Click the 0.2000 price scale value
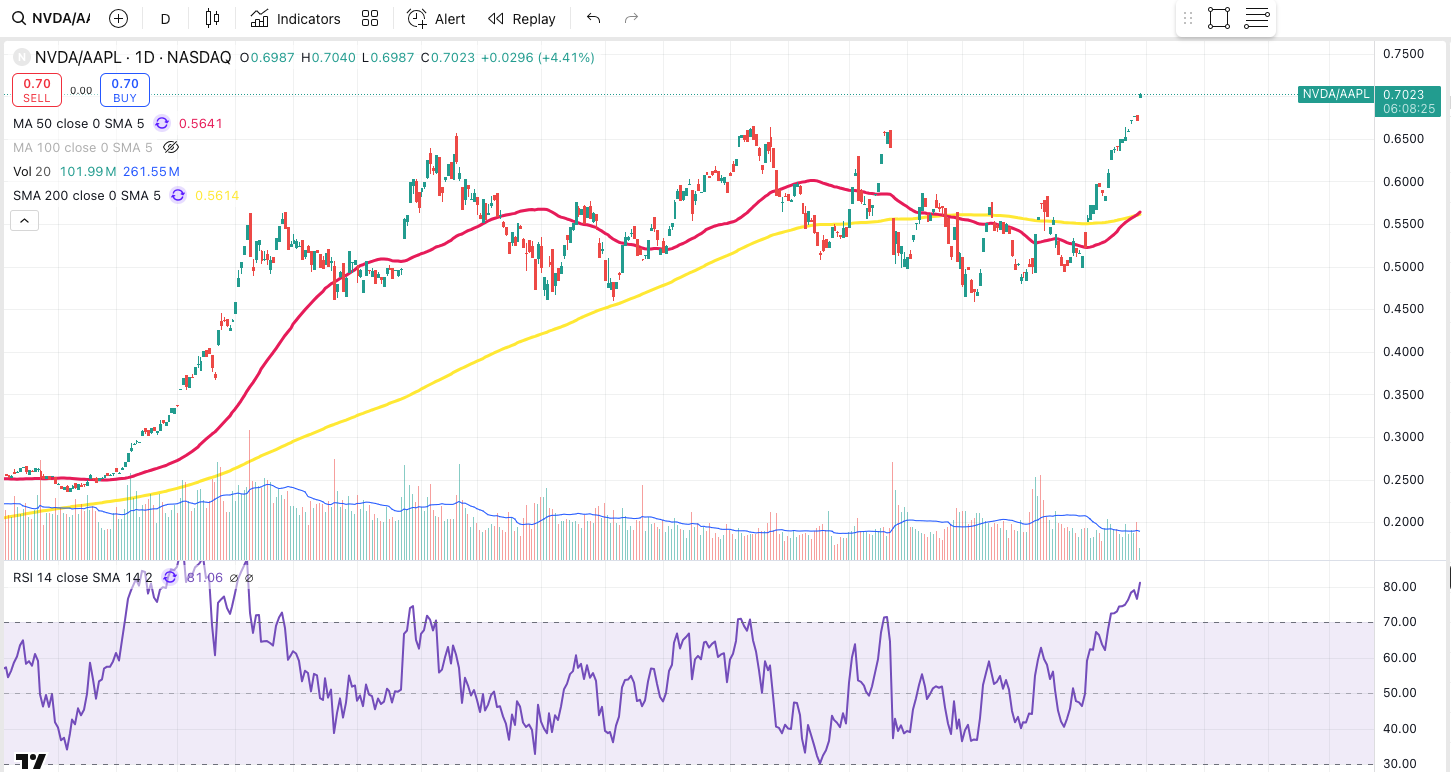 (x=1403, y=522)
